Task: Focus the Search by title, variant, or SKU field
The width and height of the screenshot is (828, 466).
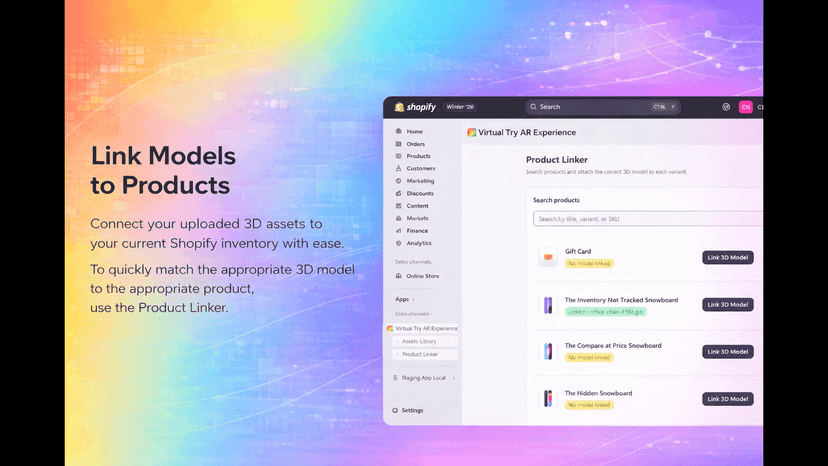Action: click(648, 219)
